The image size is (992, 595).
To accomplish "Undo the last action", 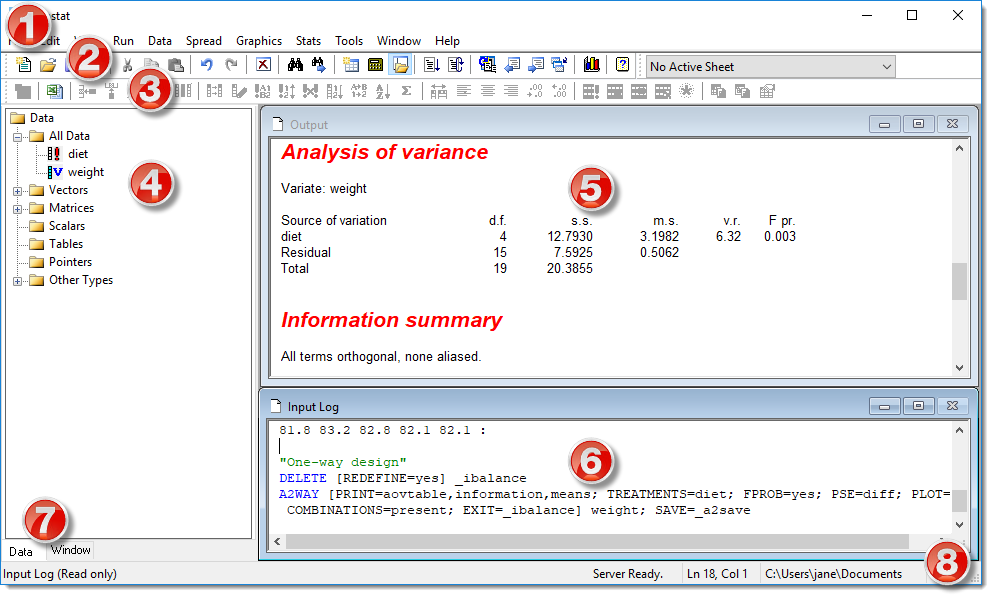I will [206, 64].
